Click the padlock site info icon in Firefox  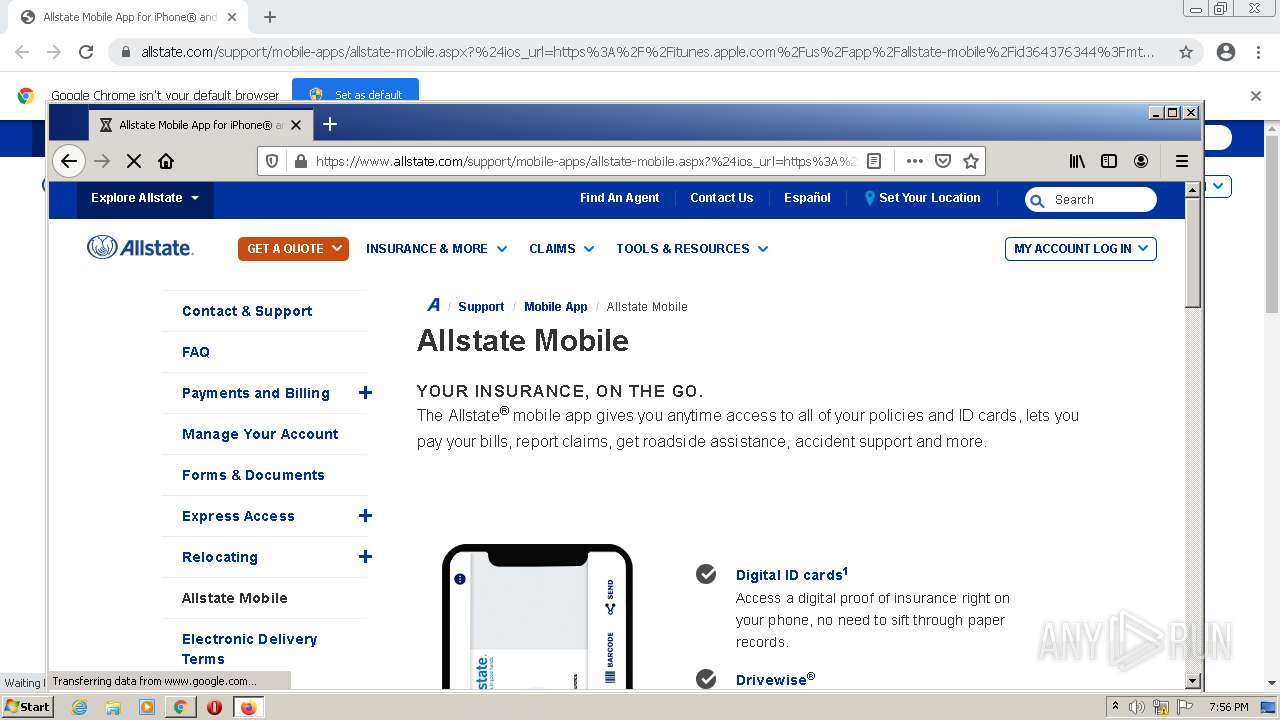(299, 161)
